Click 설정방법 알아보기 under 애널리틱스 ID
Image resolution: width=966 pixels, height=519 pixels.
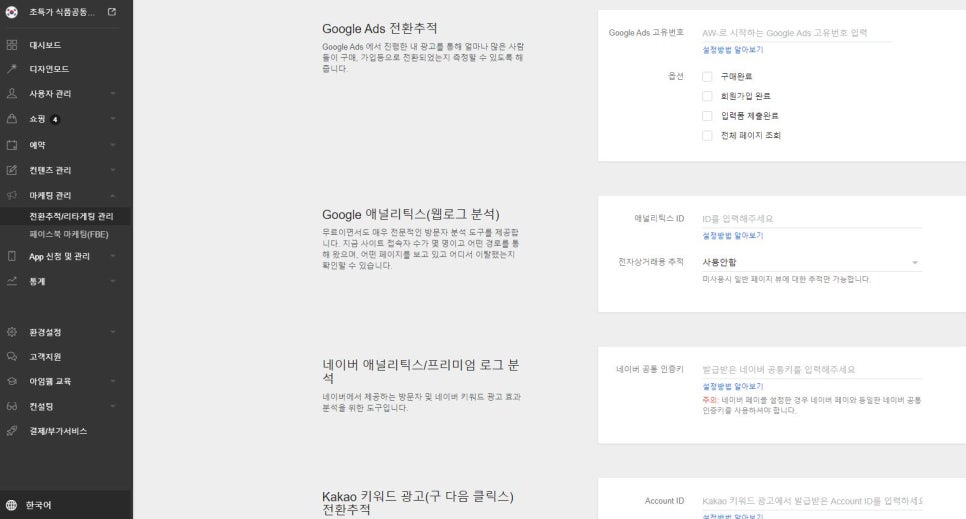[733, 235]
